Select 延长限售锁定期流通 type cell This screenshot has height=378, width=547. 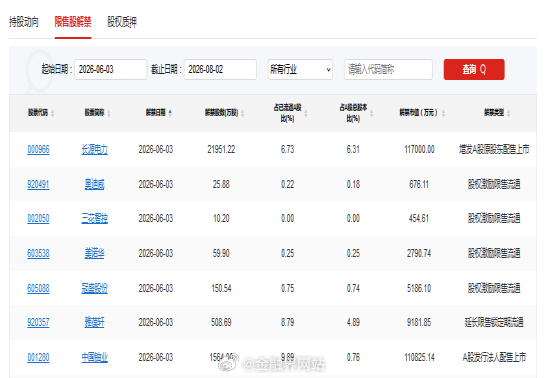coord(494,323)
